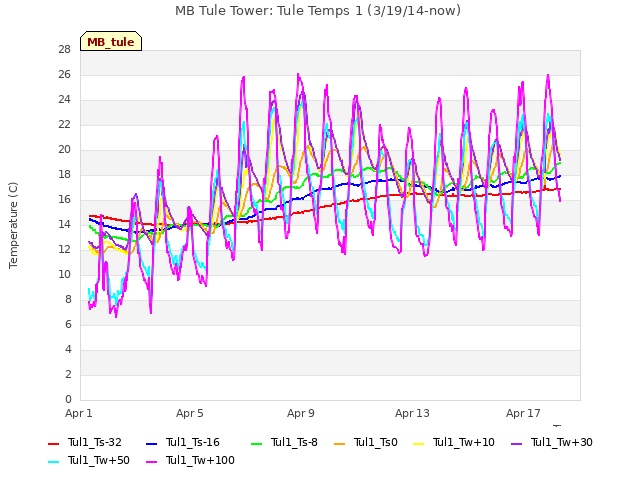
Task: Click the 26 y-axis tick label
Action: tap(64, 75)
